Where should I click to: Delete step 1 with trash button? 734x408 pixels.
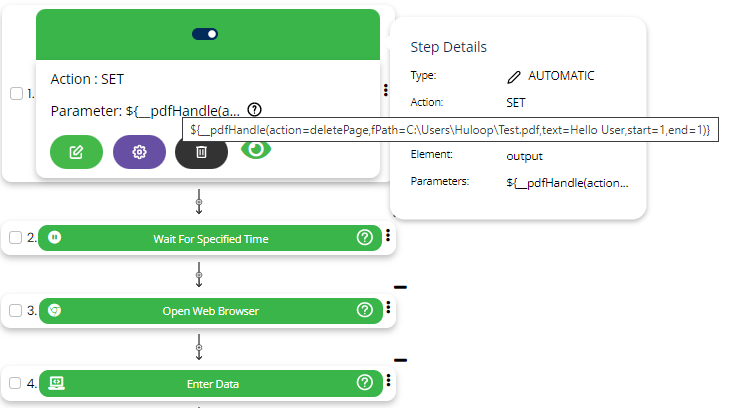[201, 152]
